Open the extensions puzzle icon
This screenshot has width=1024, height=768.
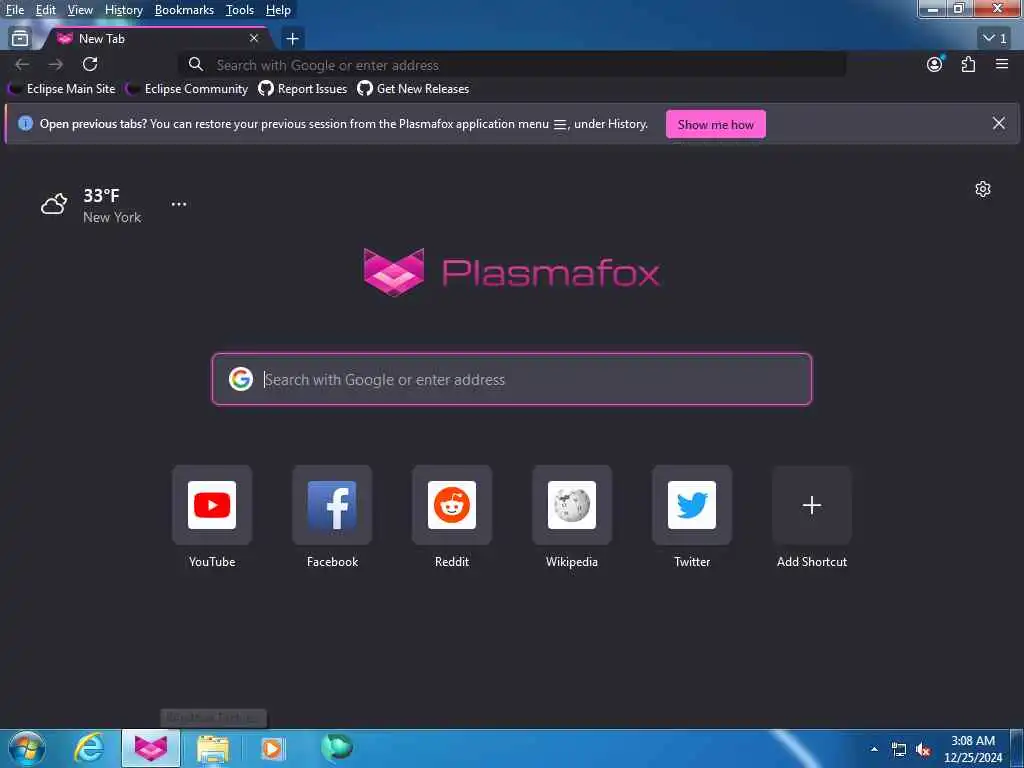click(x=968, y=64)
